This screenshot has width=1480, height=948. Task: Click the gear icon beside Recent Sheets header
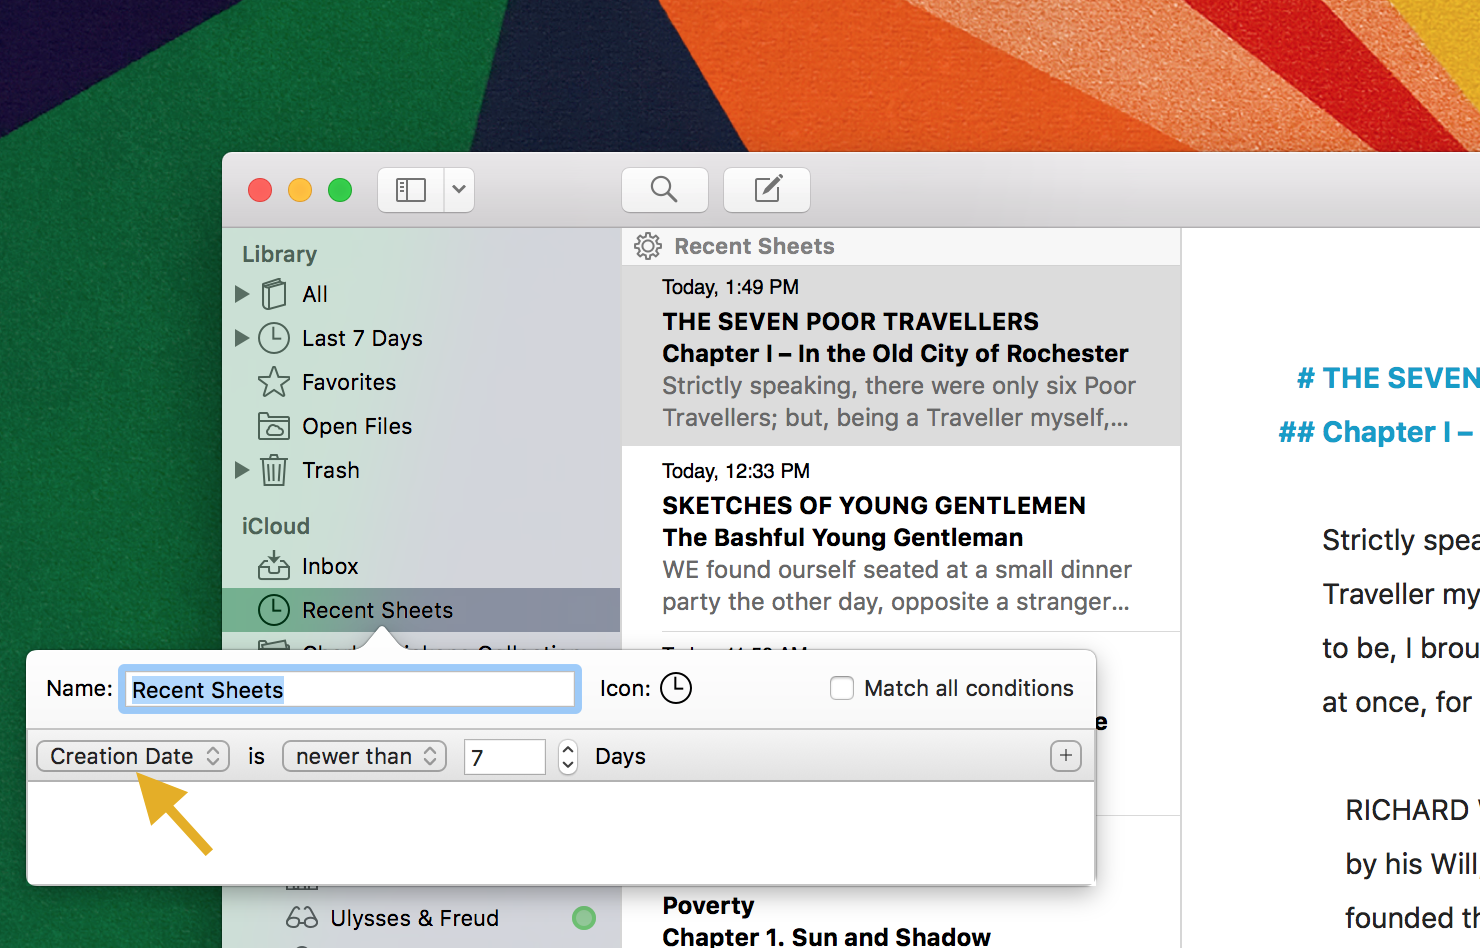[648, 246]
